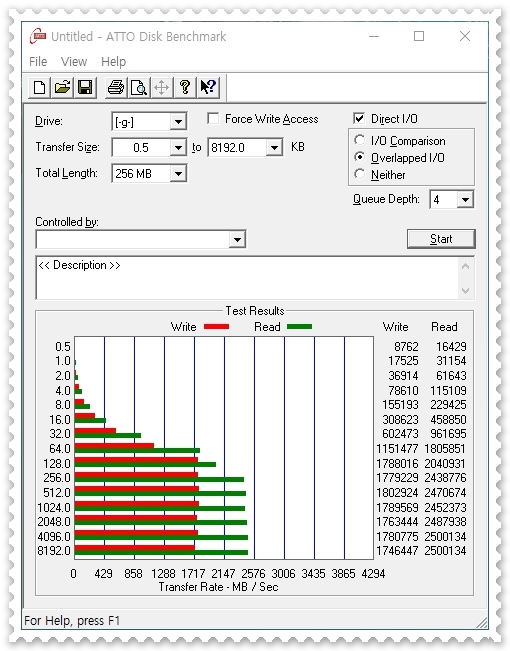Click the Start button
The width and height of the screenshot is (510, 651).
441,239
